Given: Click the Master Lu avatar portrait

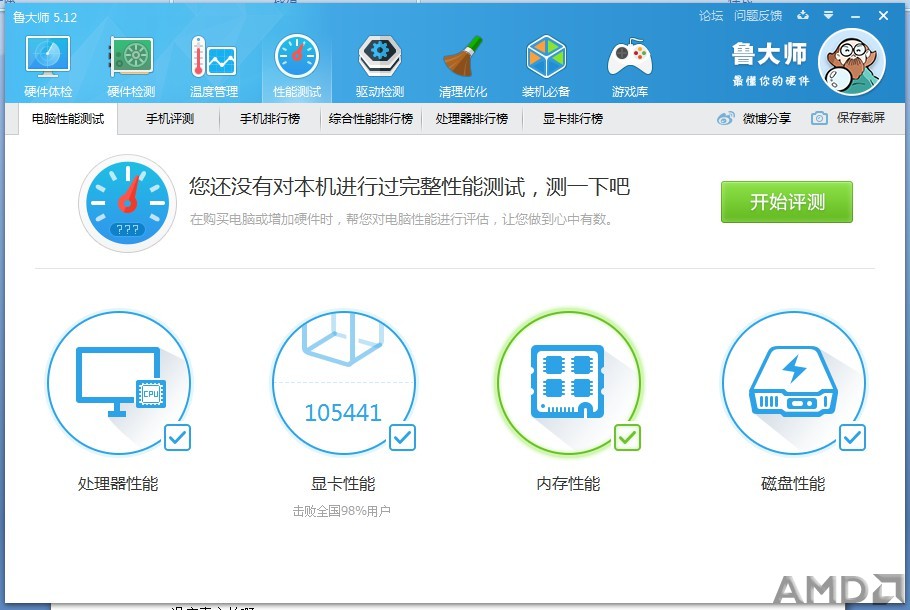Looking at the screenshot, I should tap(852, 62).
